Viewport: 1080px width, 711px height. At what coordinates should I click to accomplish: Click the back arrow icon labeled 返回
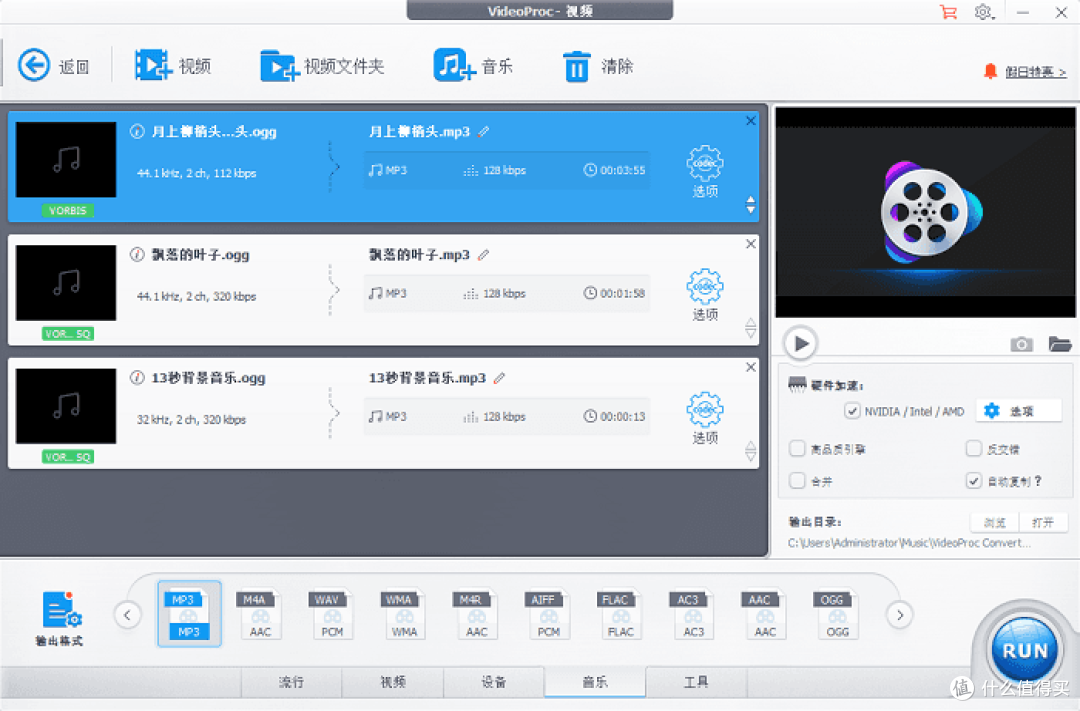[x=34, y=65]
